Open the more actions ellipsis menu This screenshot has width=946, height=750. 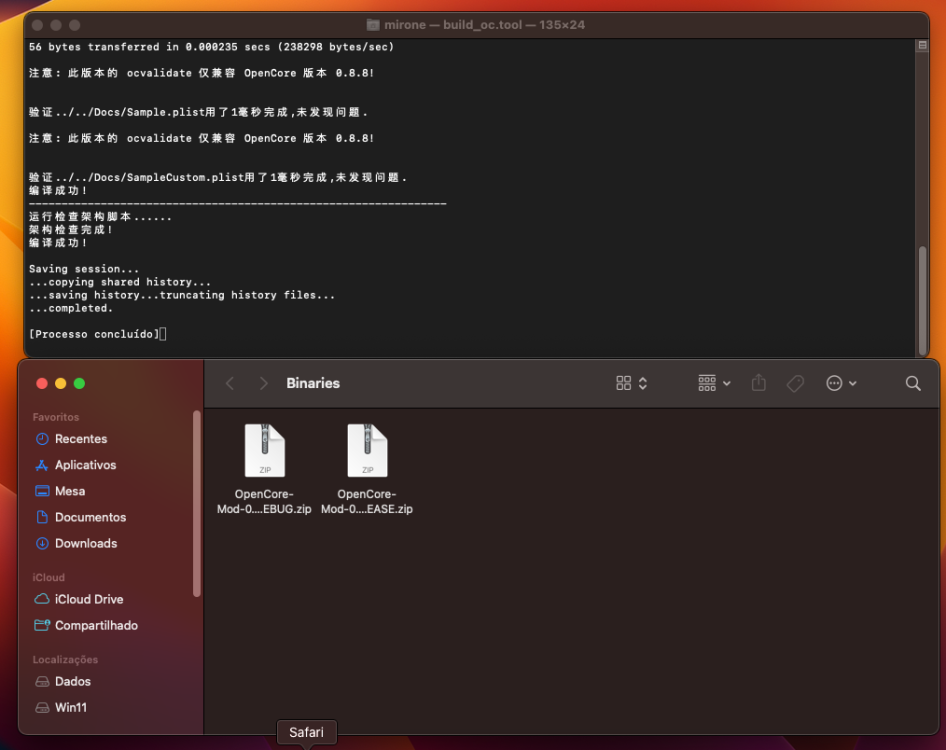[x=834, y=383]
